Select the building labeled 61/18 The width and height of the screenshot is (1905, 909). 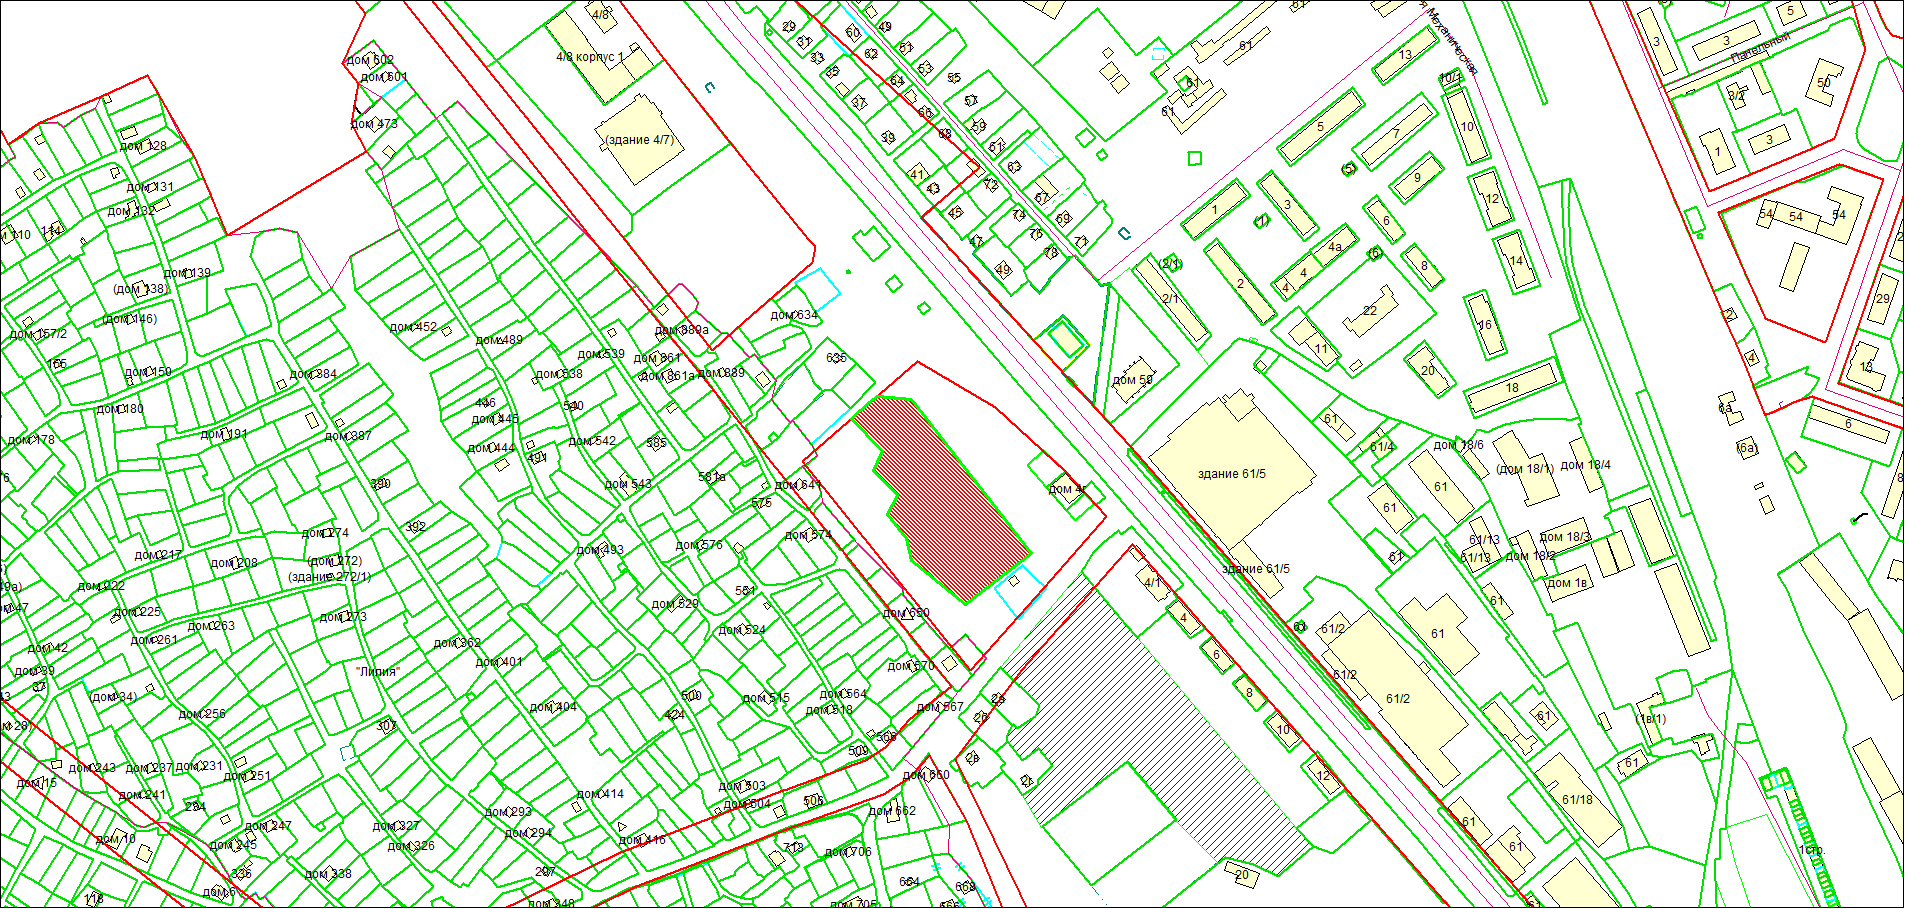(1577, 799)
